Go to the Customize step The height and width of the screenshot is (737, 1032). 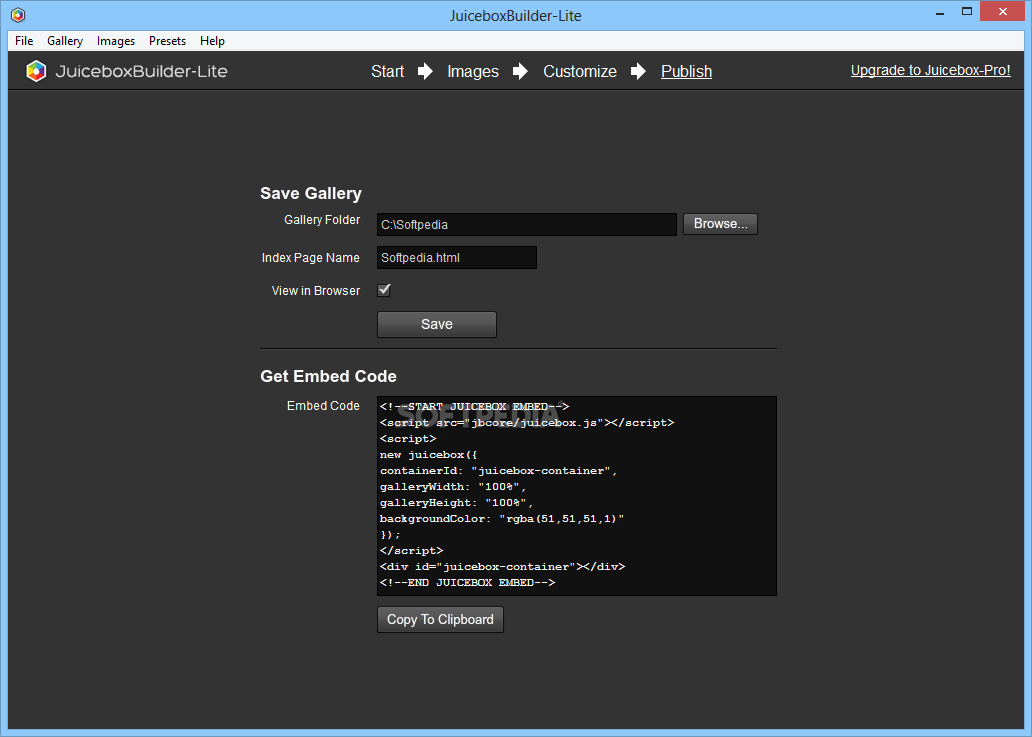pos(580,71)
